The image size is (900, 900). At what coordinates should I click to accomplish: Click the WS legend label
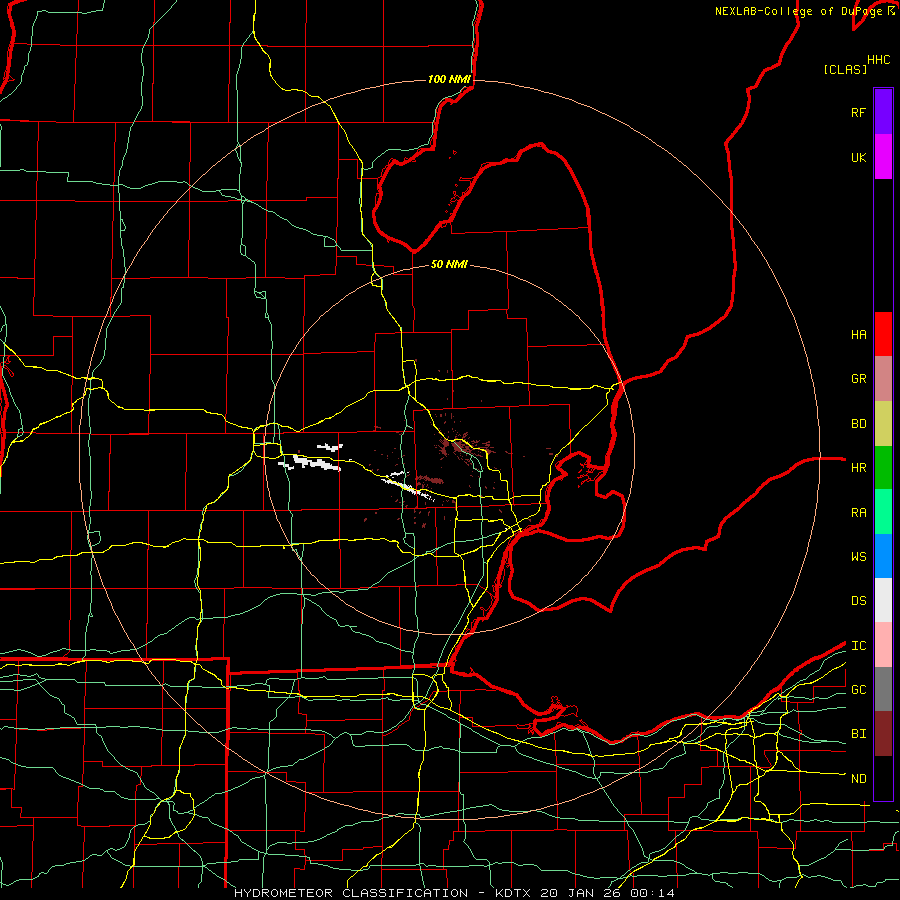pos(858,557)
